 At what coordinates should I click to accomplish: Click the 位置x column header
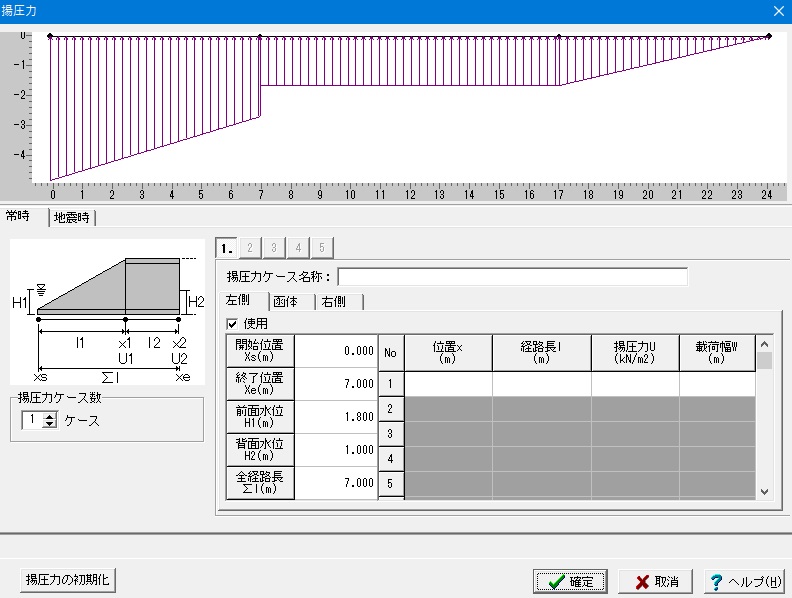[449, 353]
